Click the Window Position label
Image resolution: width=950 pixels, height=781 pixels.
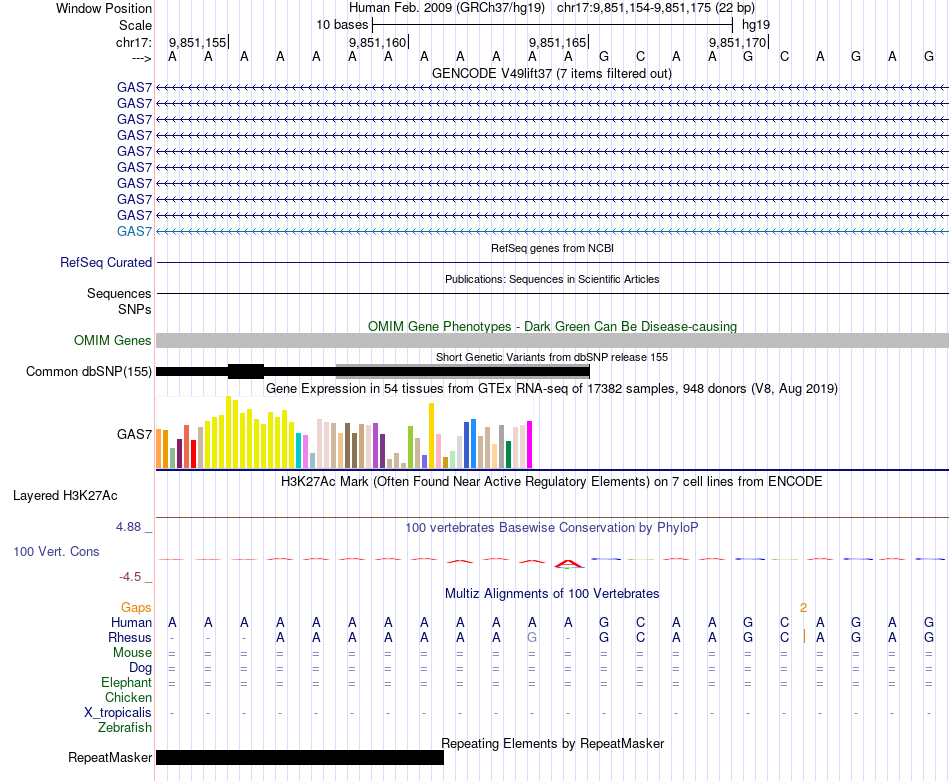coord(104,8)
